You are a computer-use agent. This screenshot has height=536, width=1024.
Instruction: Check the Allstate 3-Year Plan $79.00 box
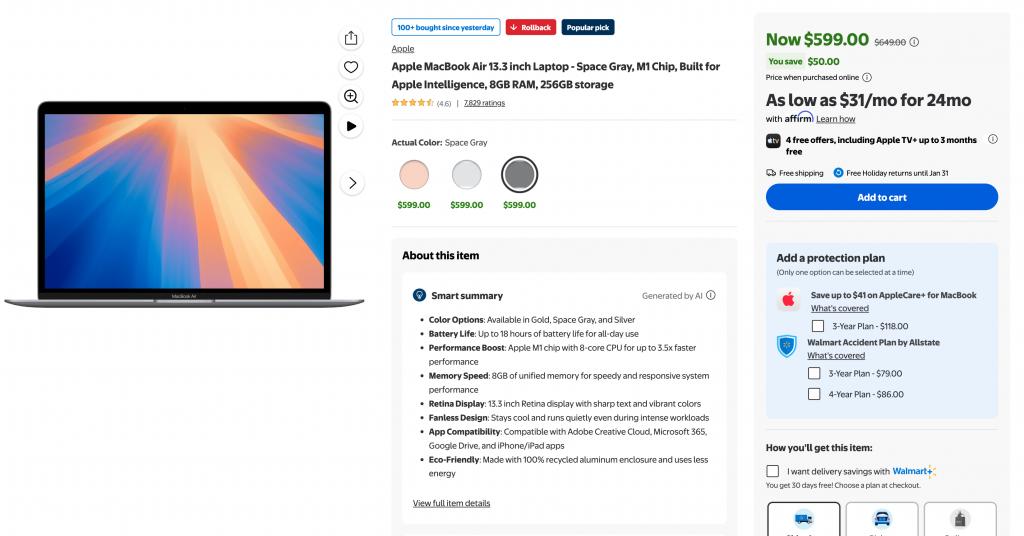[x=814, y=373]
